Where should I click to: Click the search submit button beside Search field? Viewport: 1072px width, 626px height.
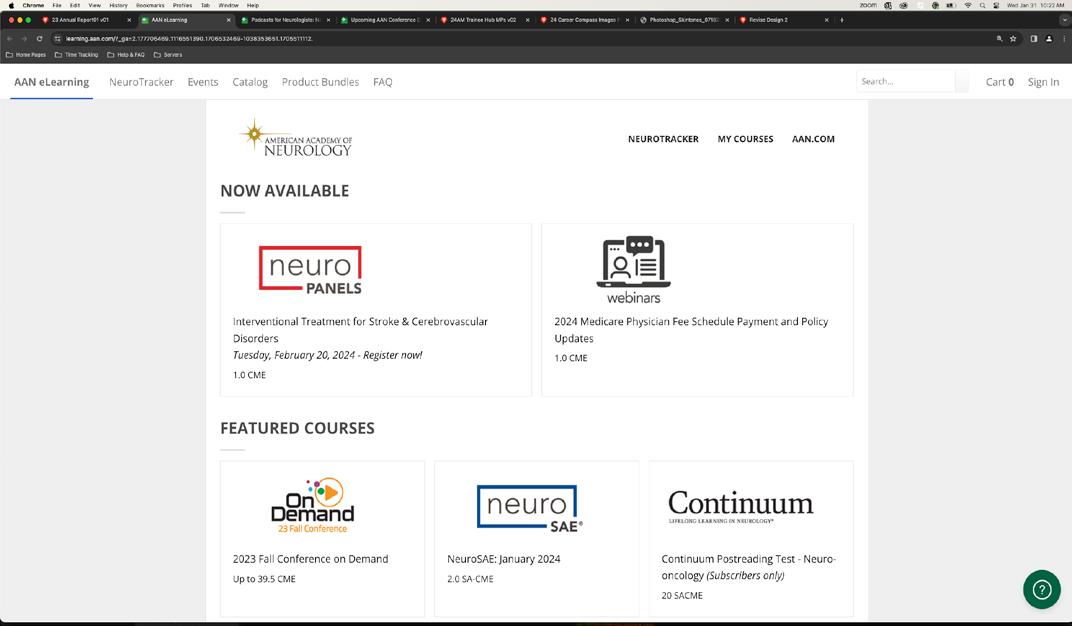pyautogui.click(x=962, y=81)
